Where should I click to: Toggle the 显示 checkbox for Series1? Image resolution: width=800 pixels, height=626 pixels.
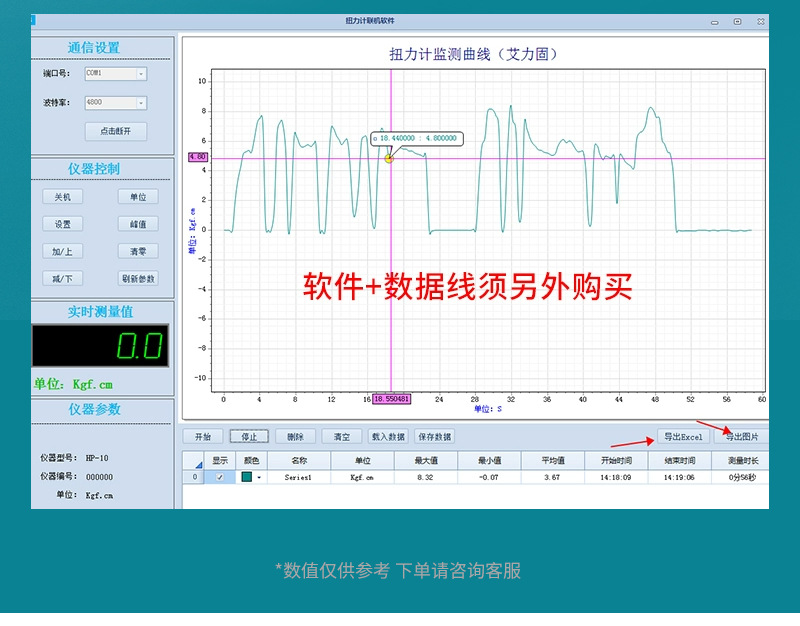tap(220, 478)
